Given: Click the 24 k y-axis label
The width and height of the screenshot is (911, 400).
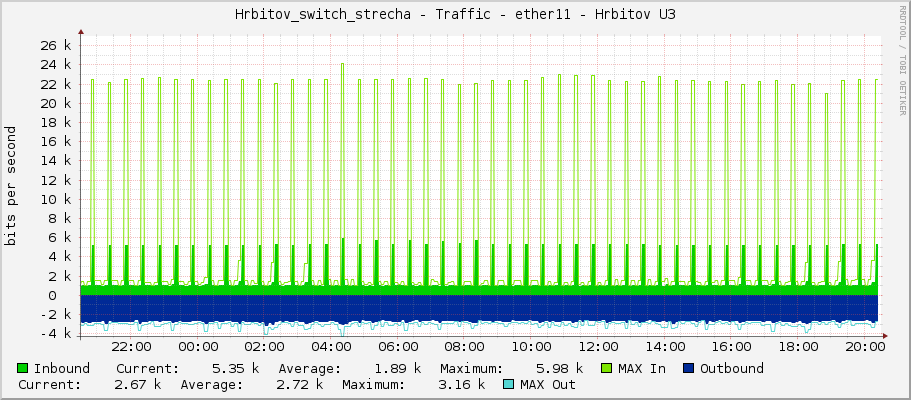Looking at the screenshot, I should tap(57, 65).
